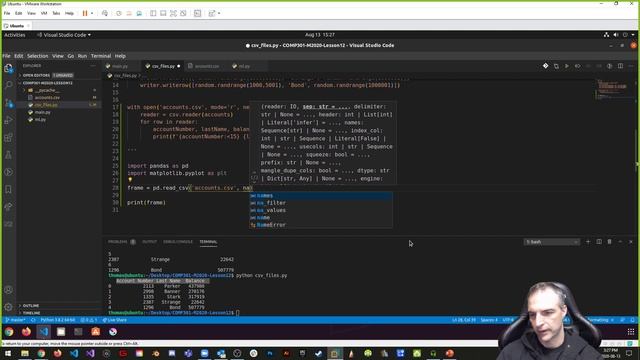Open VMware VM menu

pyautogui.click(x=44, y=13)
